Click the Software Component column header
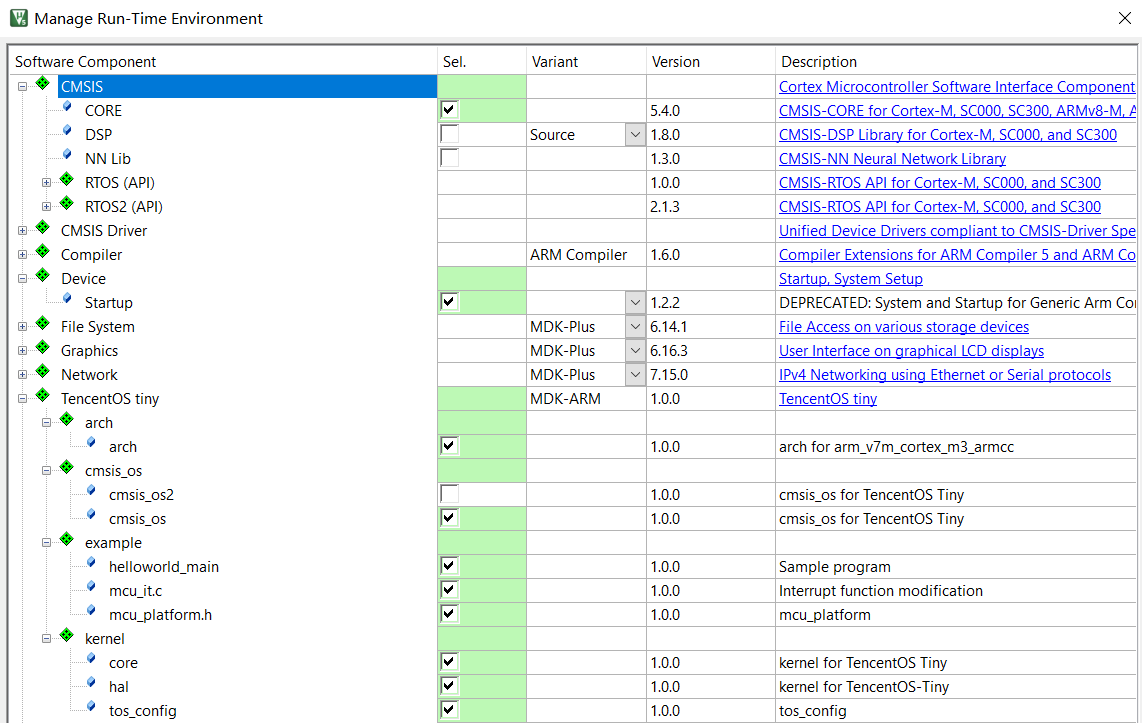Screen dimensions: 1142x723 [x=223, y=62]
